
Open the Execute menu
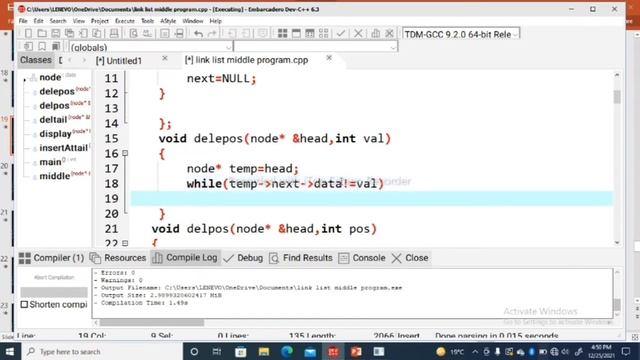pos(124,21)
